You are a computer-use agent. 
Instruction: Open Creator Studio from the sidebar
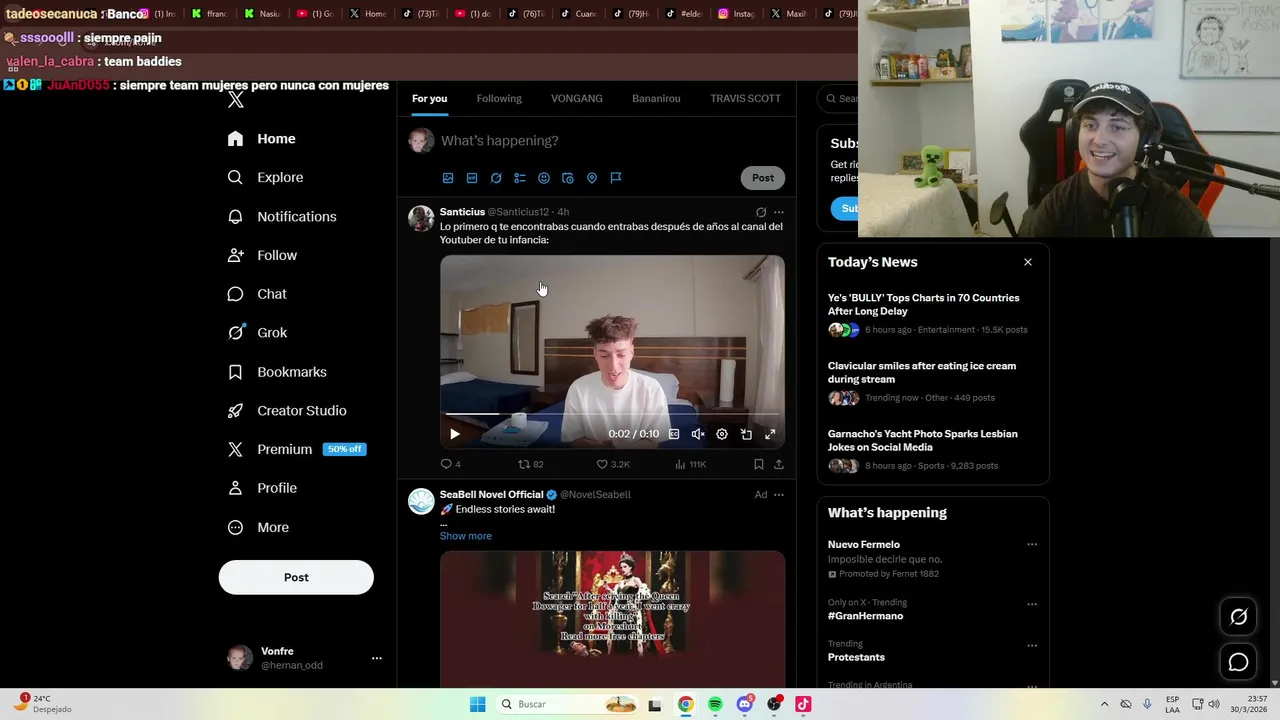pos(288,411)
